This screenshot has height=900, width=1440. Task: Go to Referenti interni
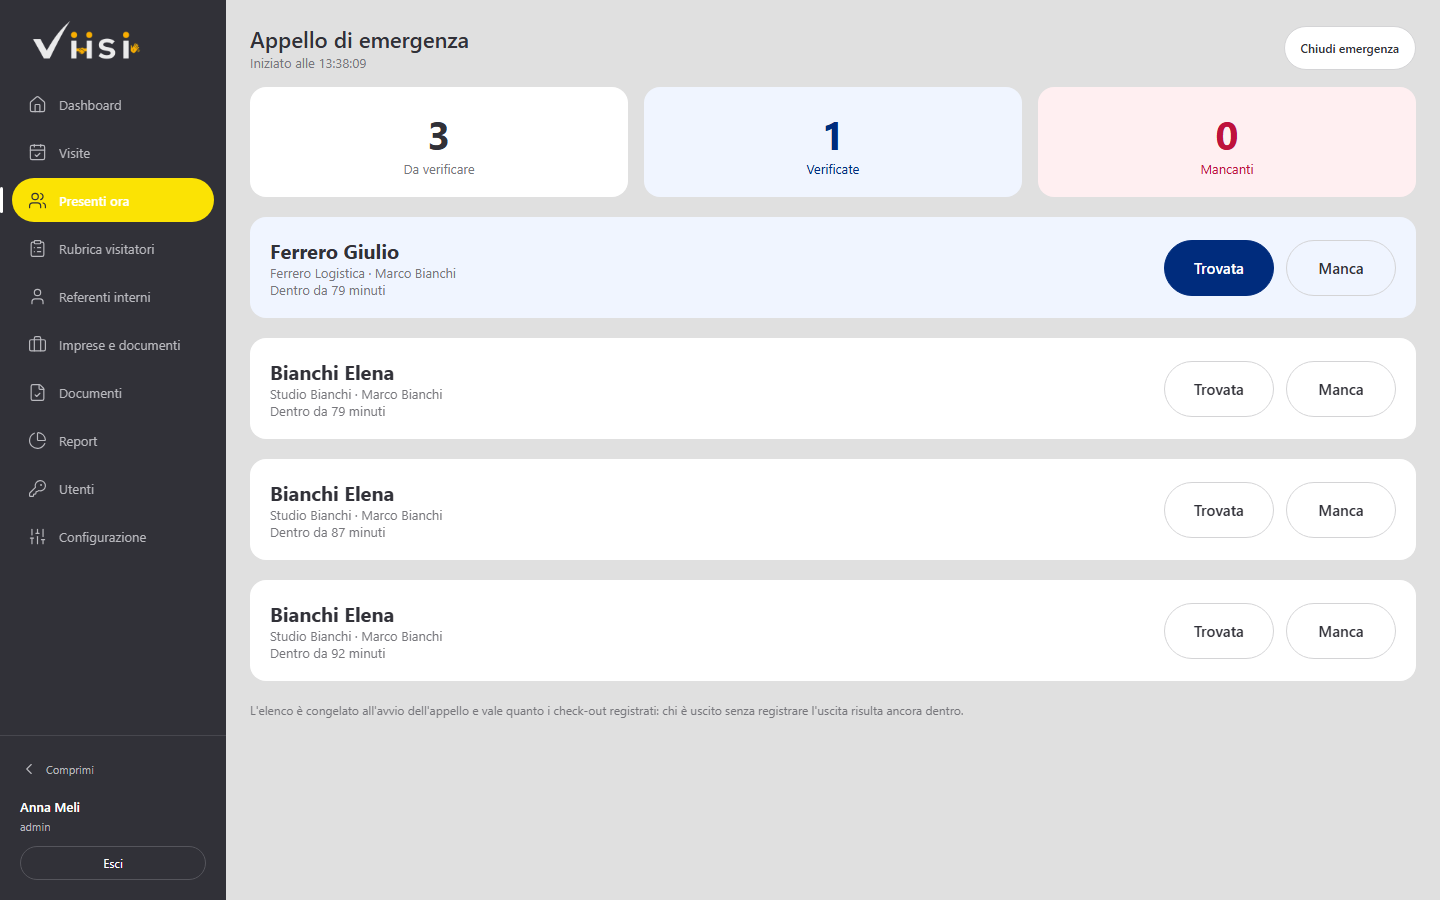[x=113, y=297]
